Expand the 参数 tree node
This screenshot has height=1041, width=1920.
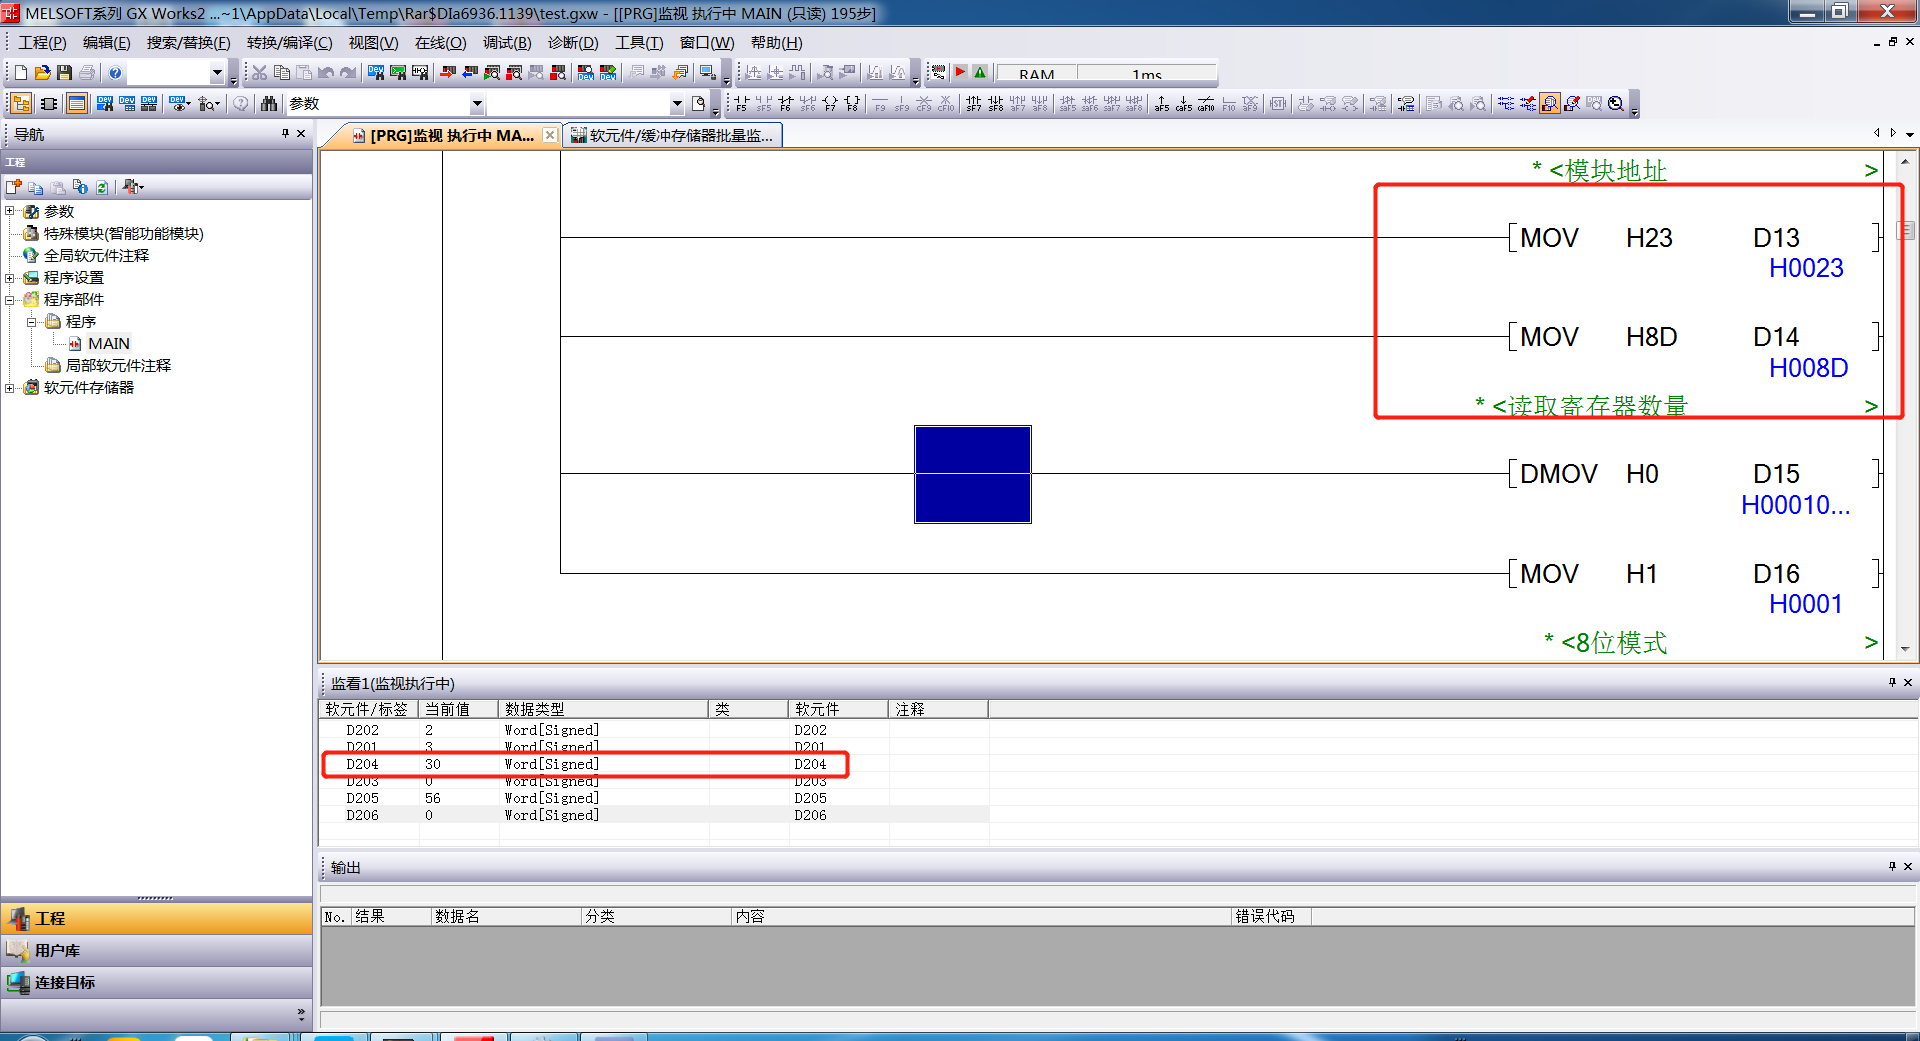click(10, 211)
